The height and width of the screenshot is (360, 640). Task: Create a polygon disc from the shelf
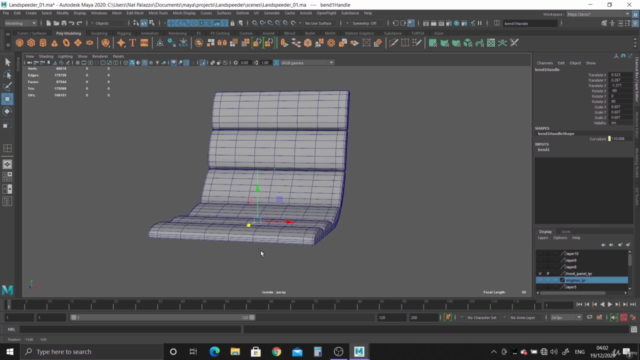point(89,43)
